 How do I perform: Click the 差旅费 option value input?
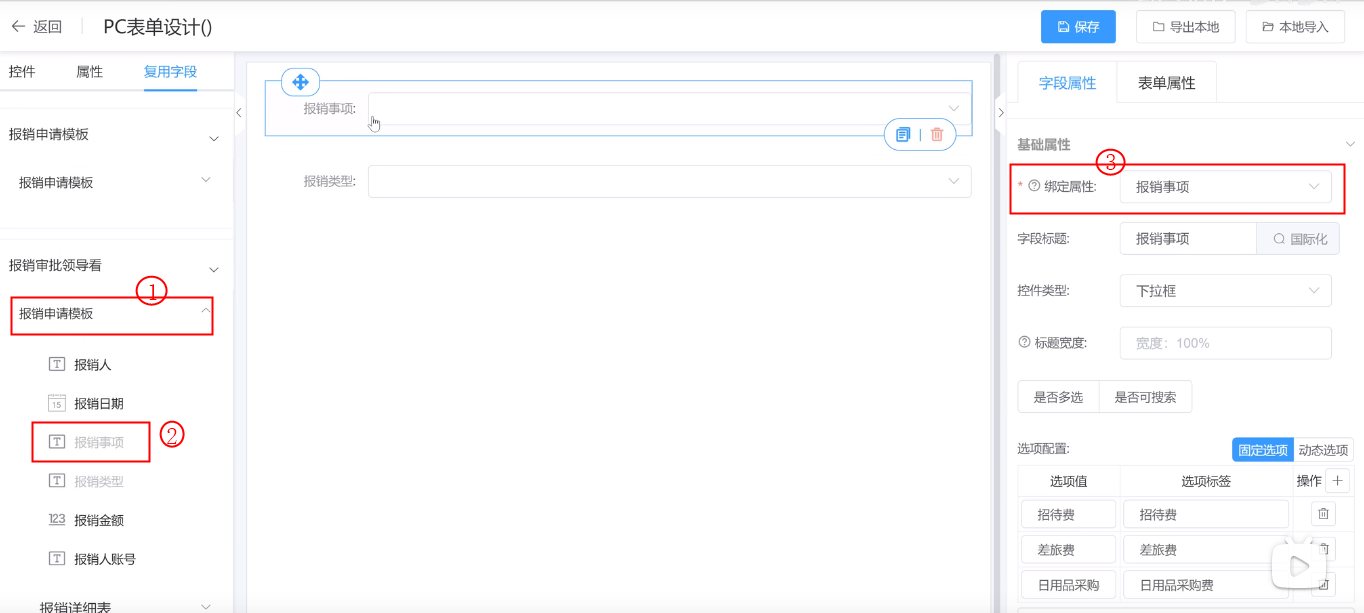pyautogui.click(x=1068, y=549)
